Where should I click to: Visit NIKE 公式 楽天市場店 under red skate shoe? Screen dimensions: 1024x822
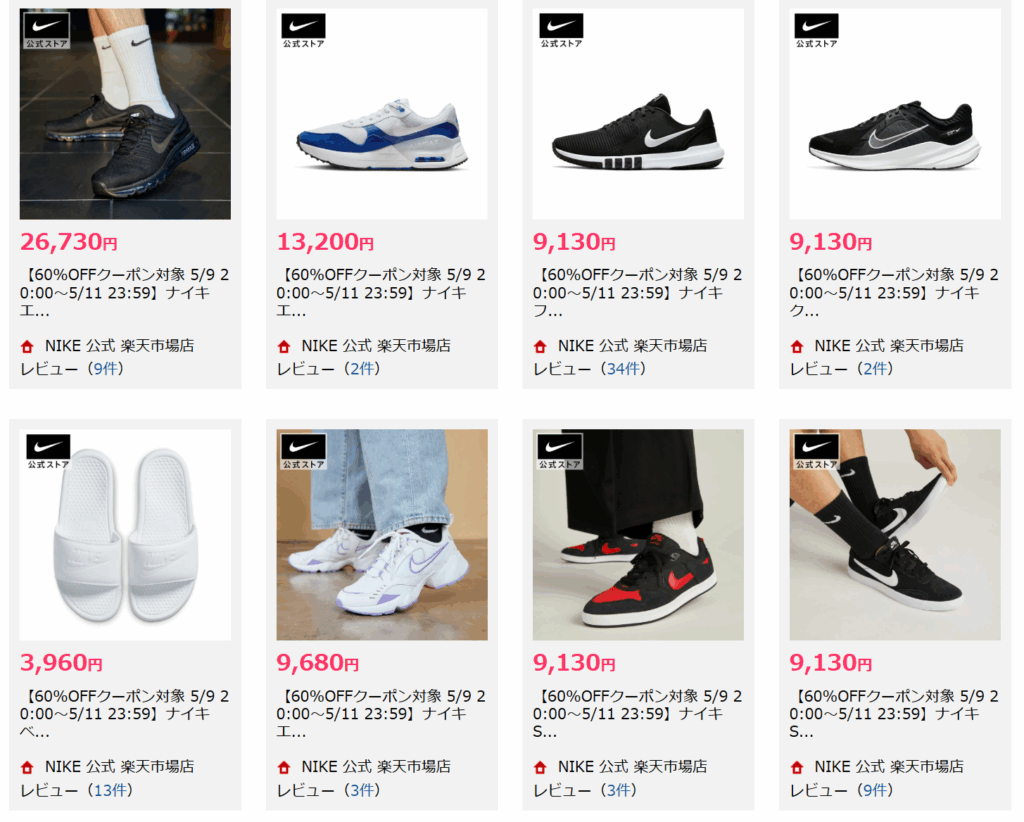(x=632, y=767)
